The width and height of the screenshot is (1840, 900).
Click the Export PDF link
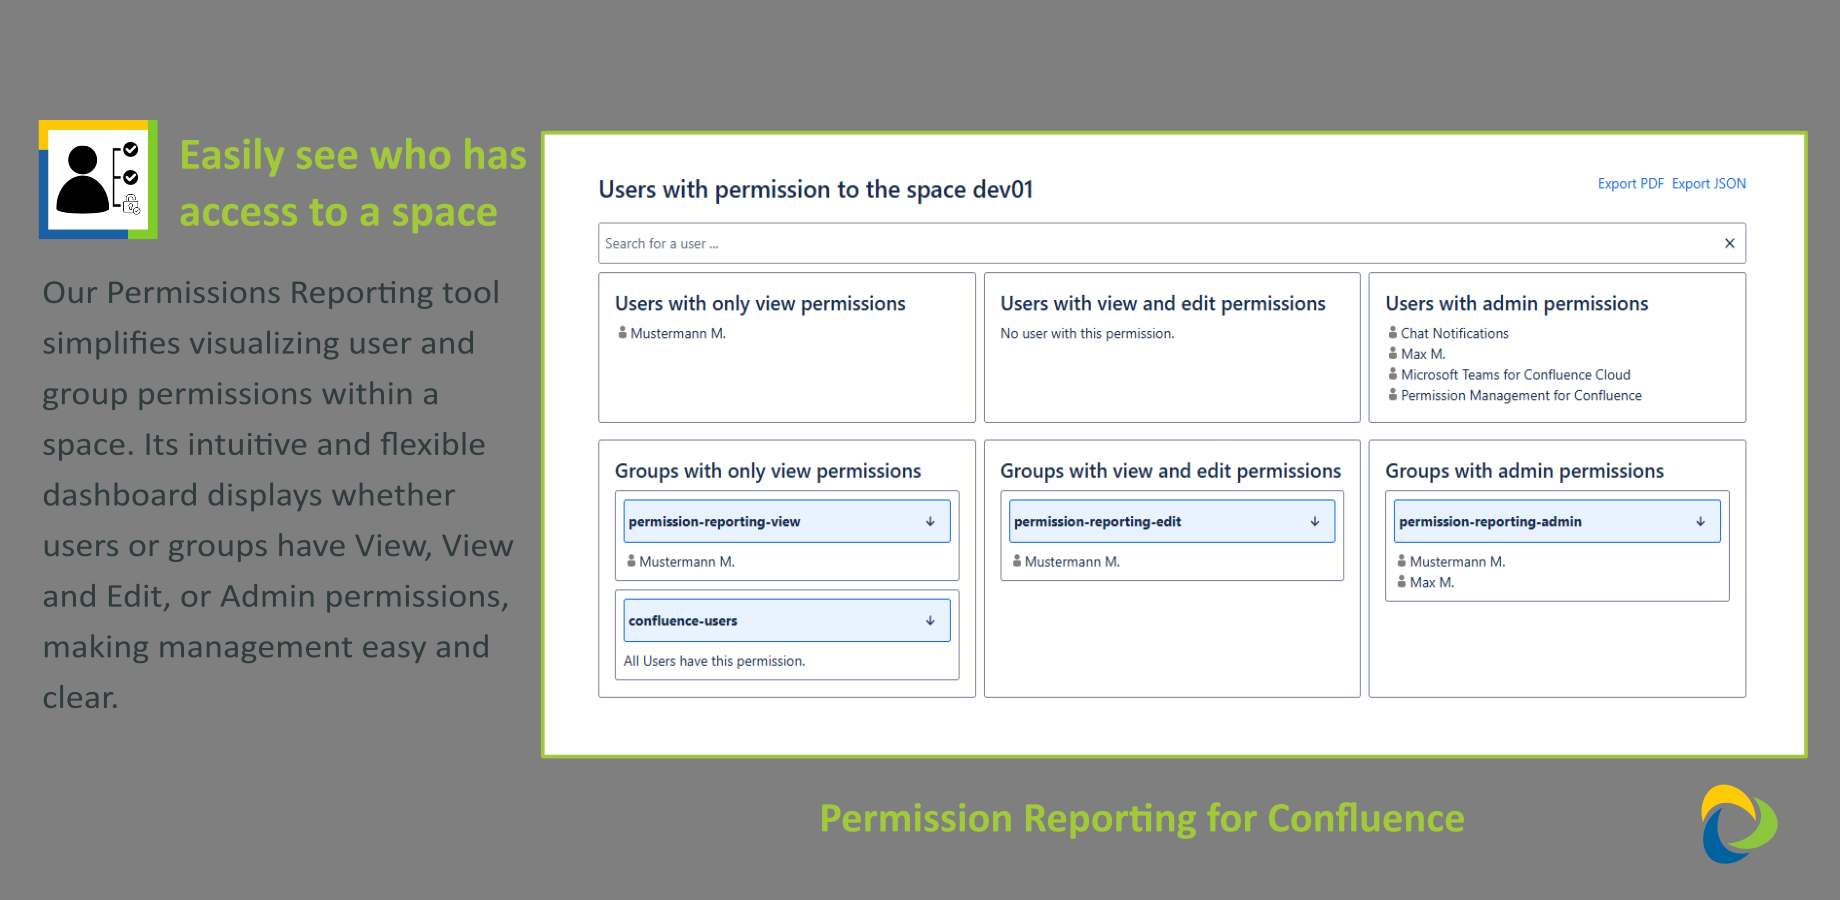1630,183
